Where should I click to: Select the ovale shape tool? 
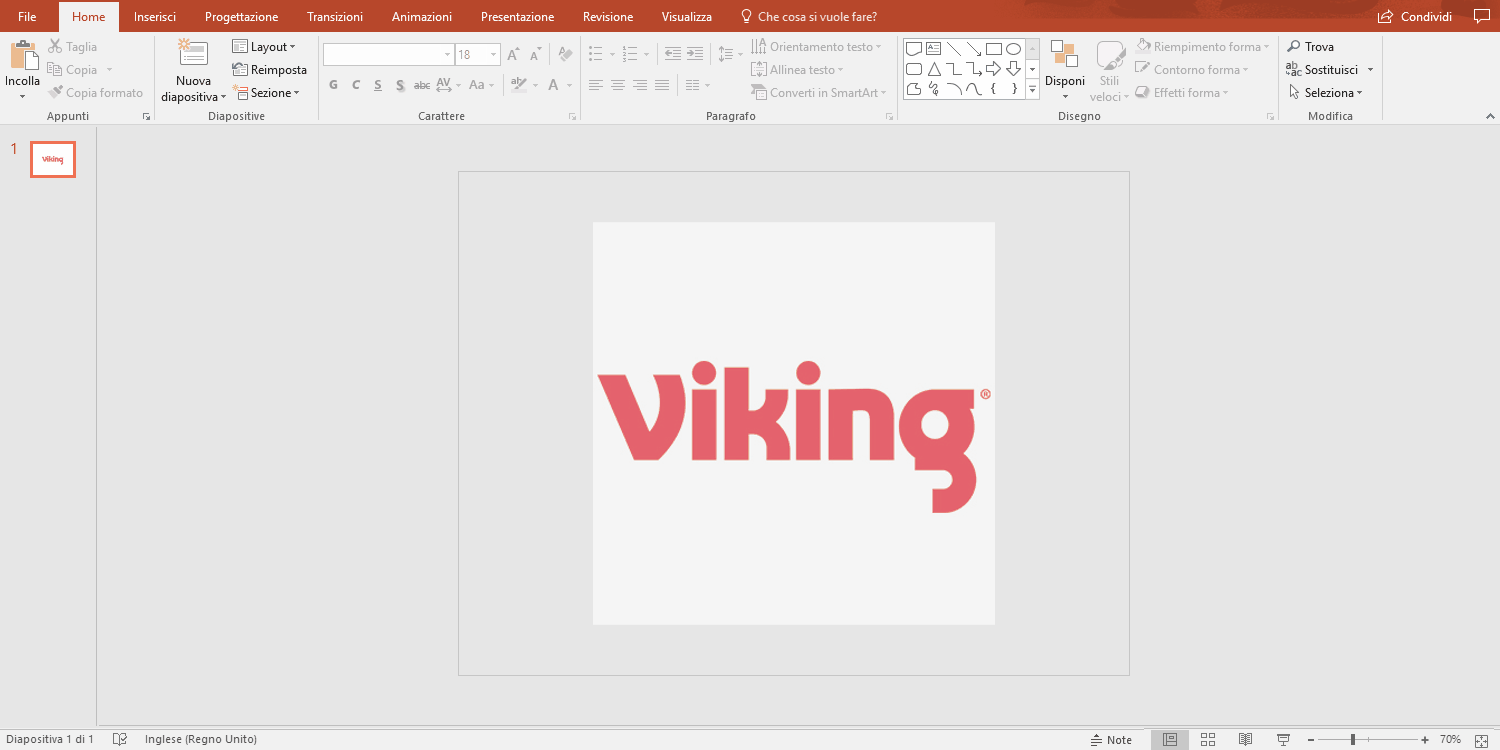tap(1013, 47)
